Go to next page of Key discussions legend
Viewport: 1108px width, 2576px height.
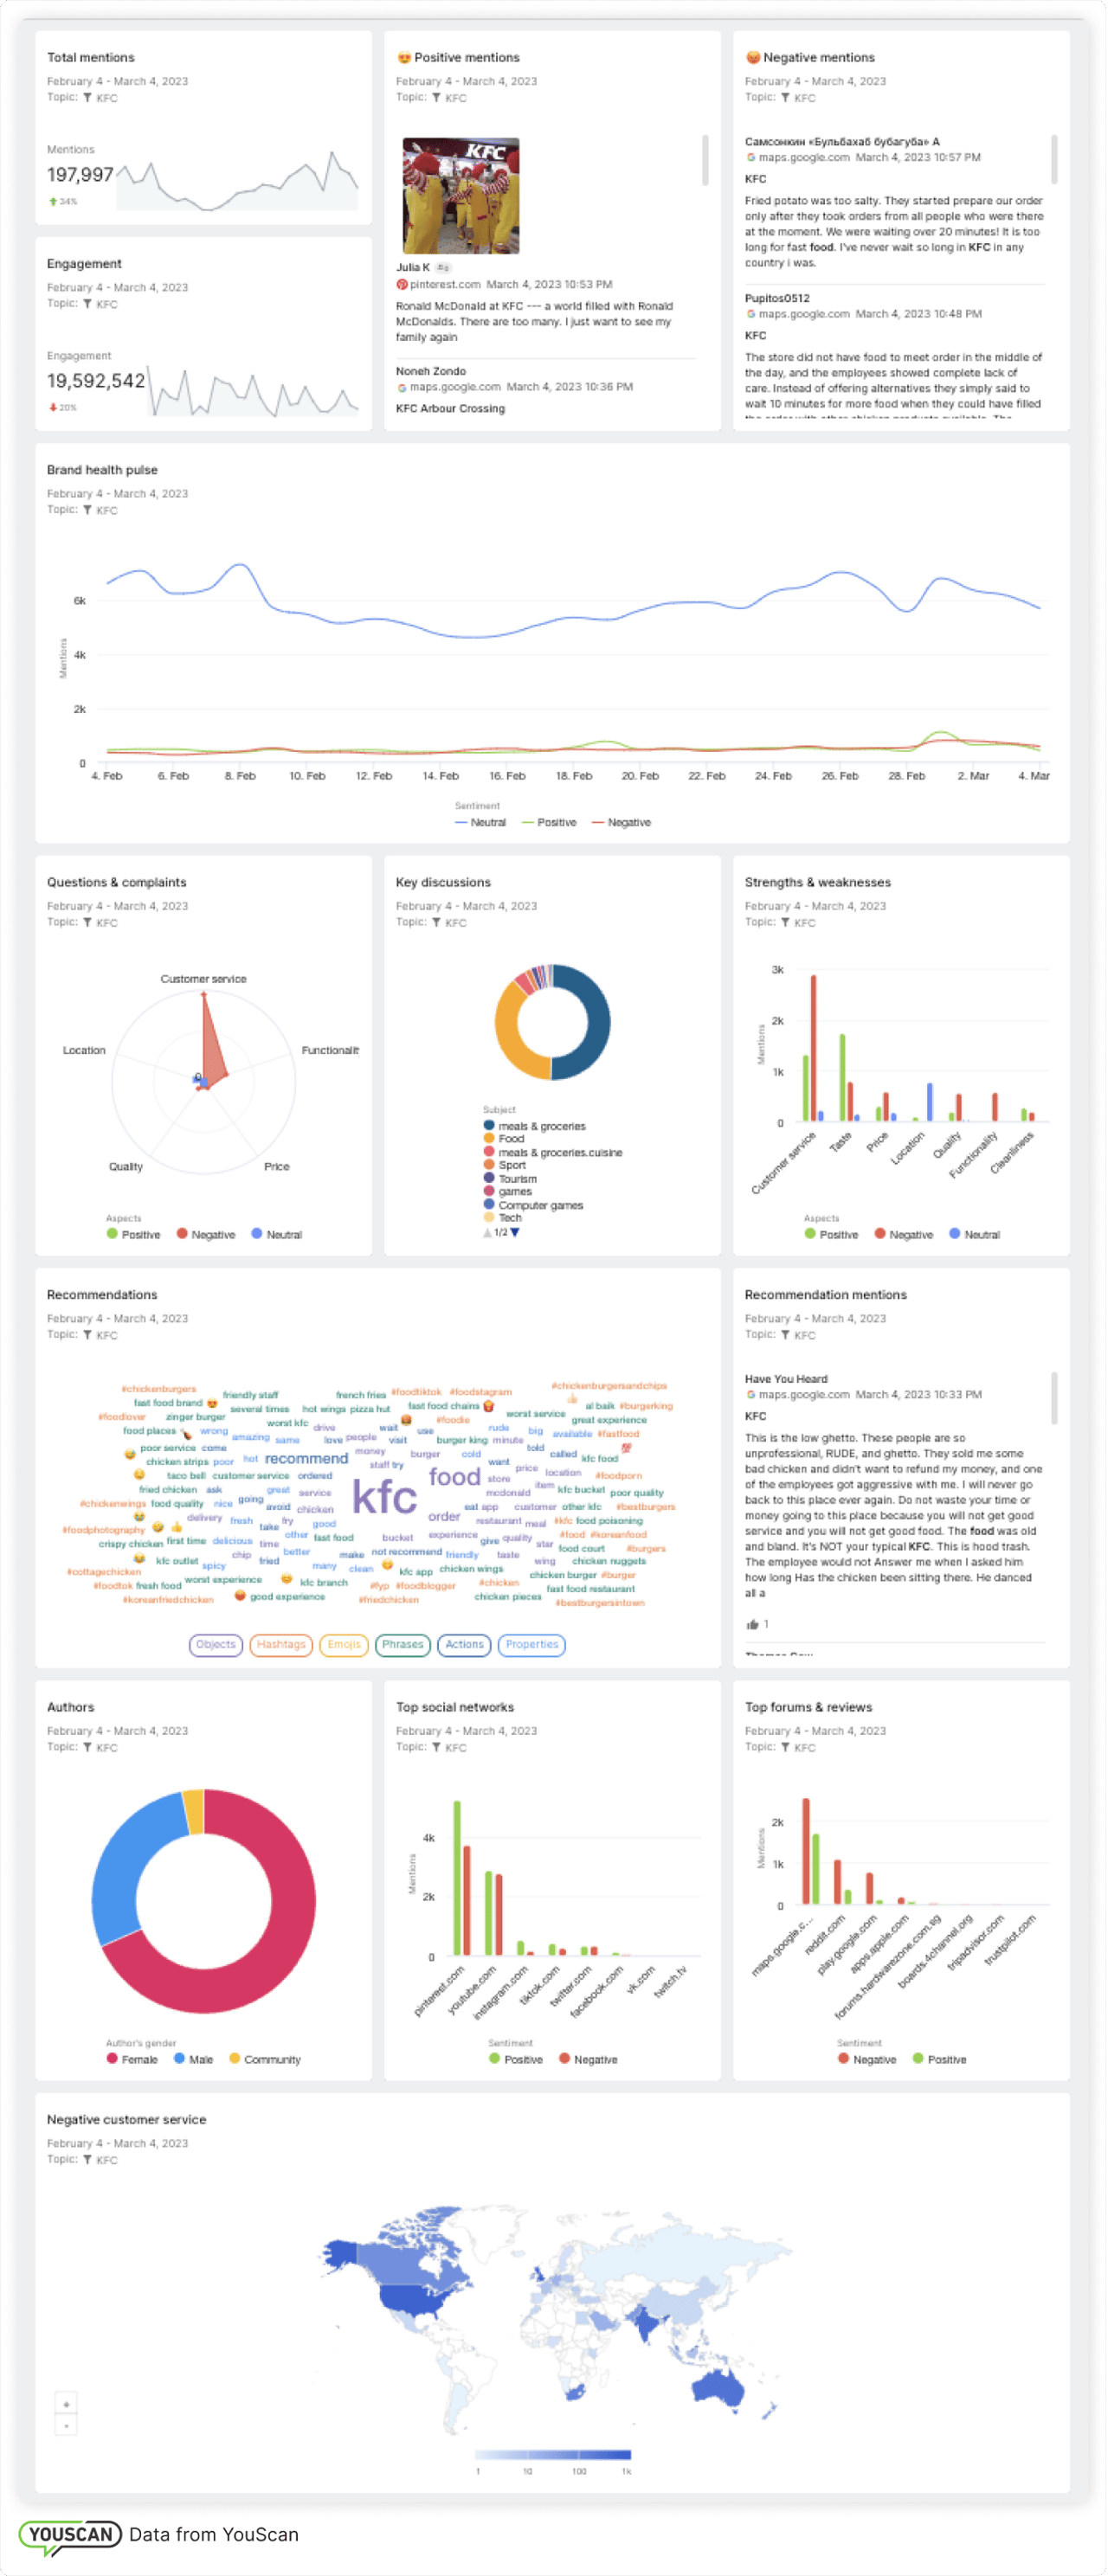(x=515, y=1233)
